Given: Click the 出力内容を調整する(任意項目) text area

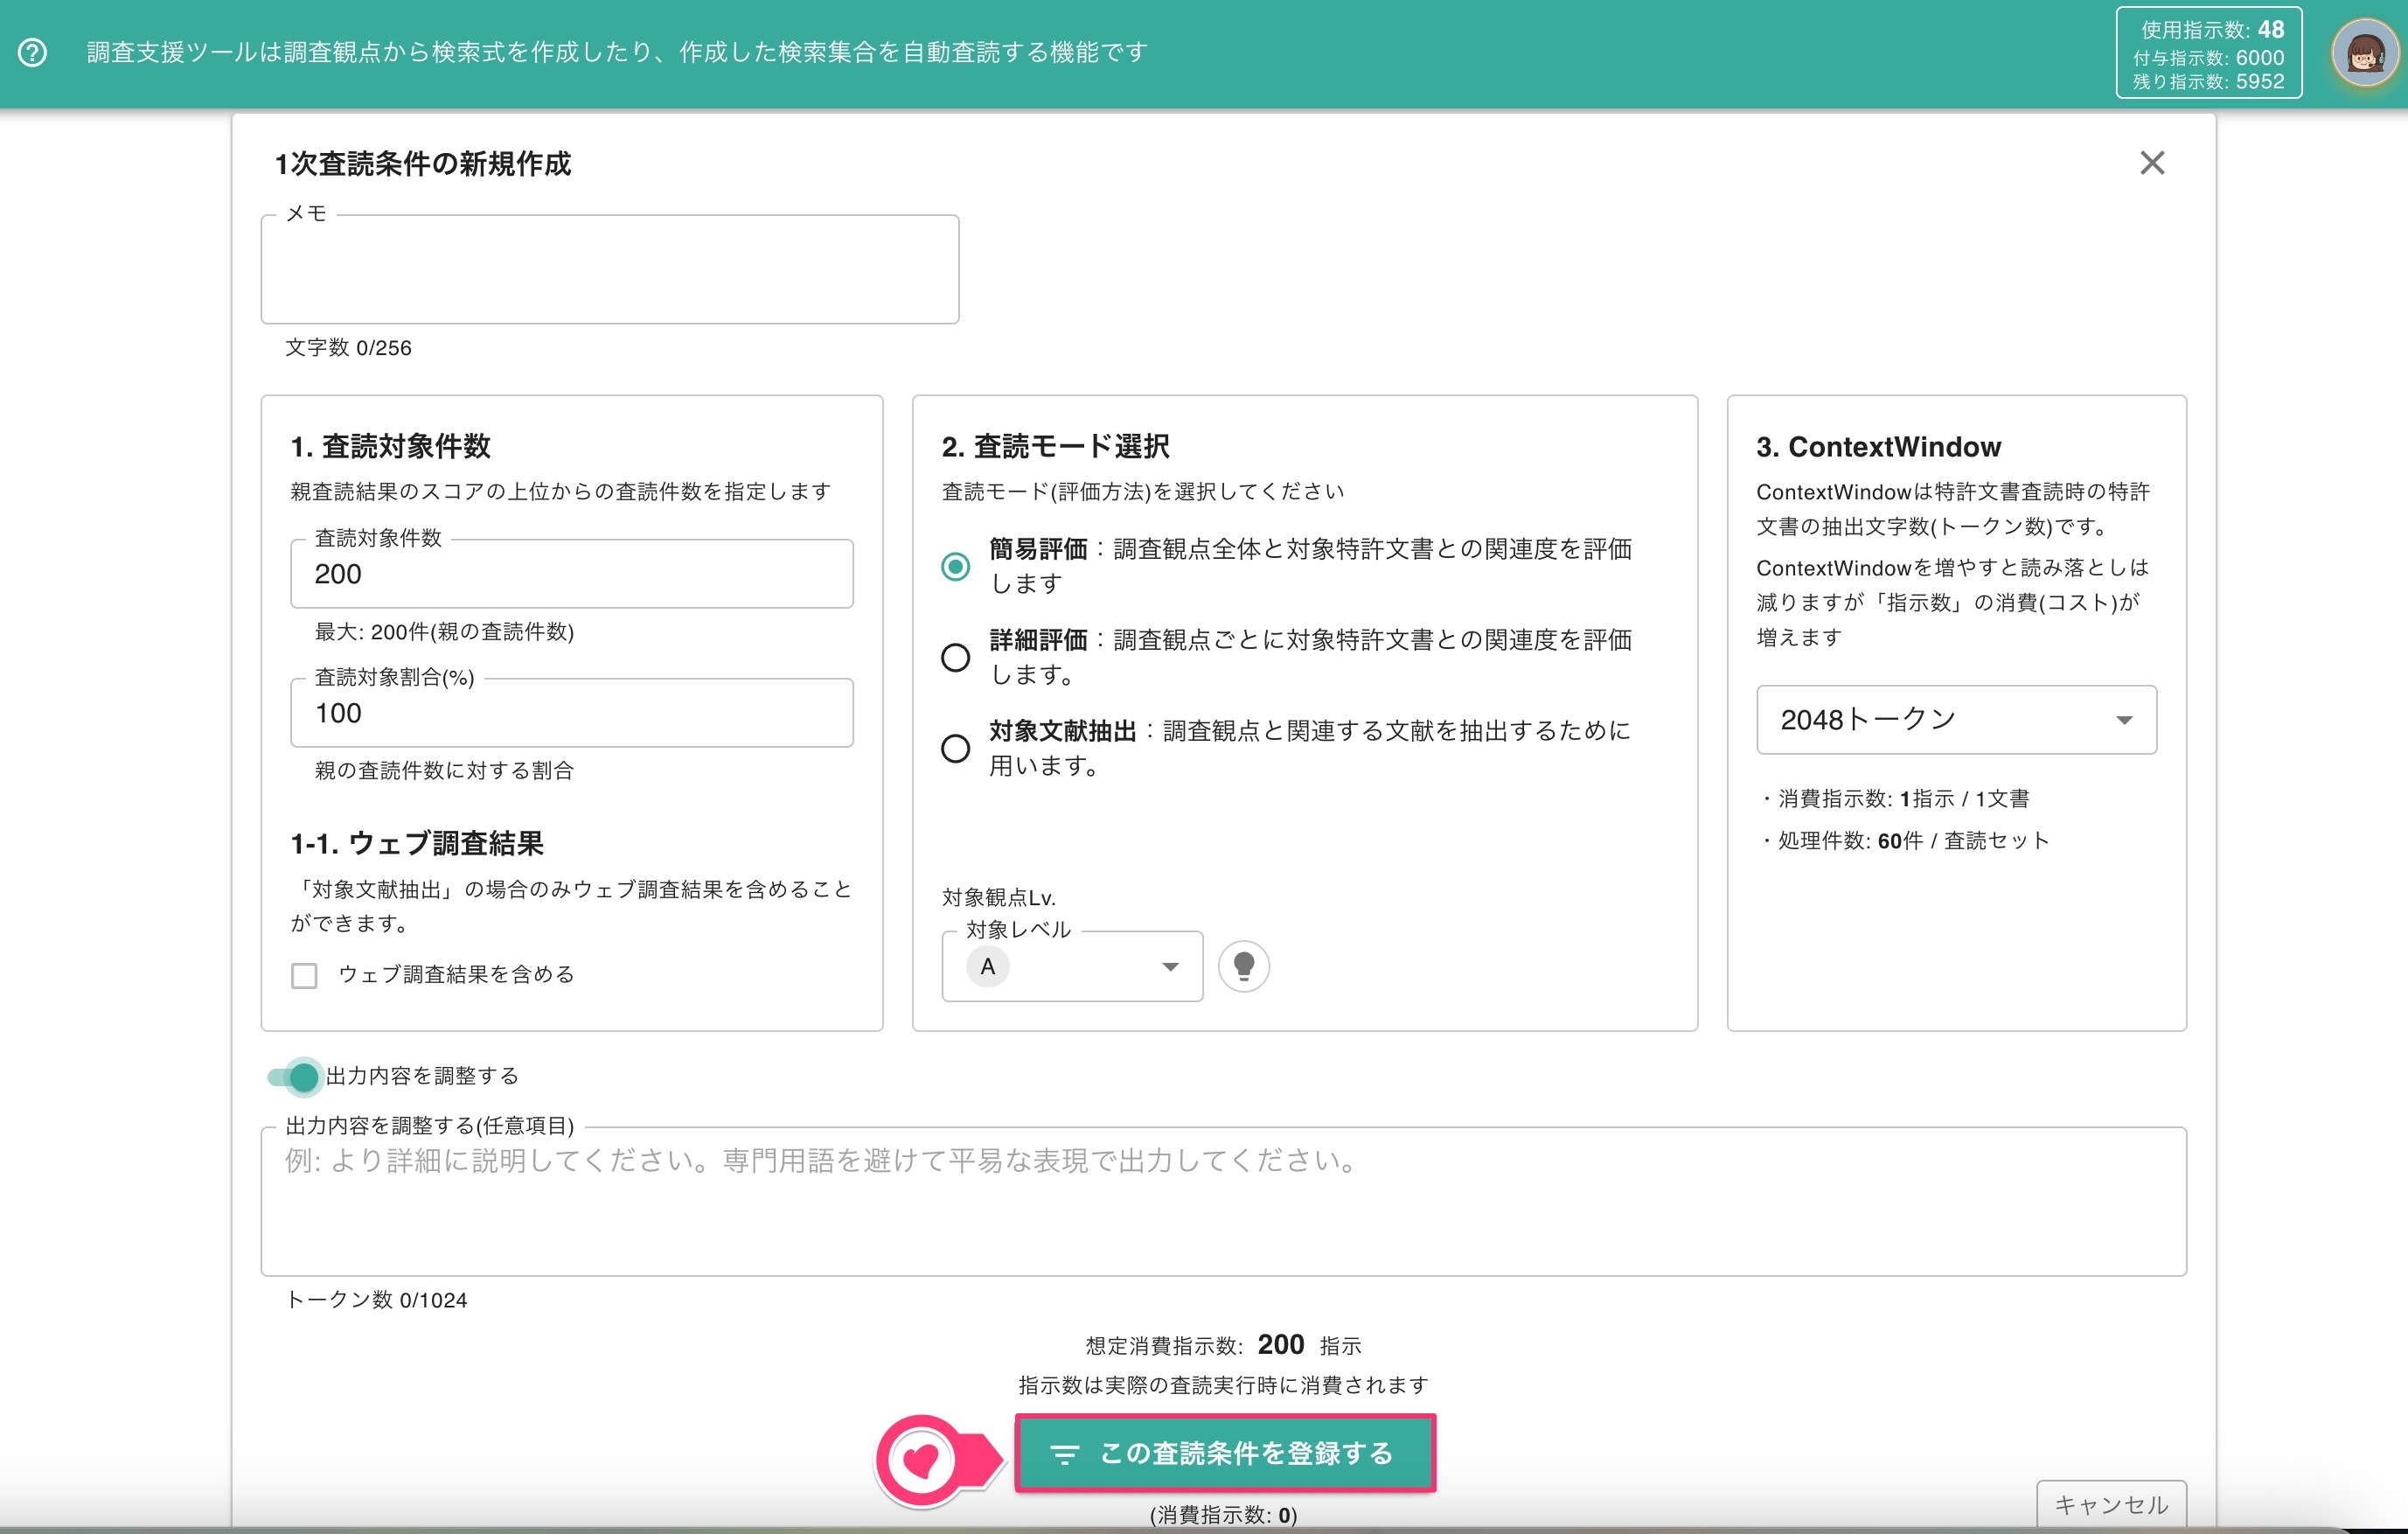Looking at the screenshot, I should (x=1223, y=1201).
